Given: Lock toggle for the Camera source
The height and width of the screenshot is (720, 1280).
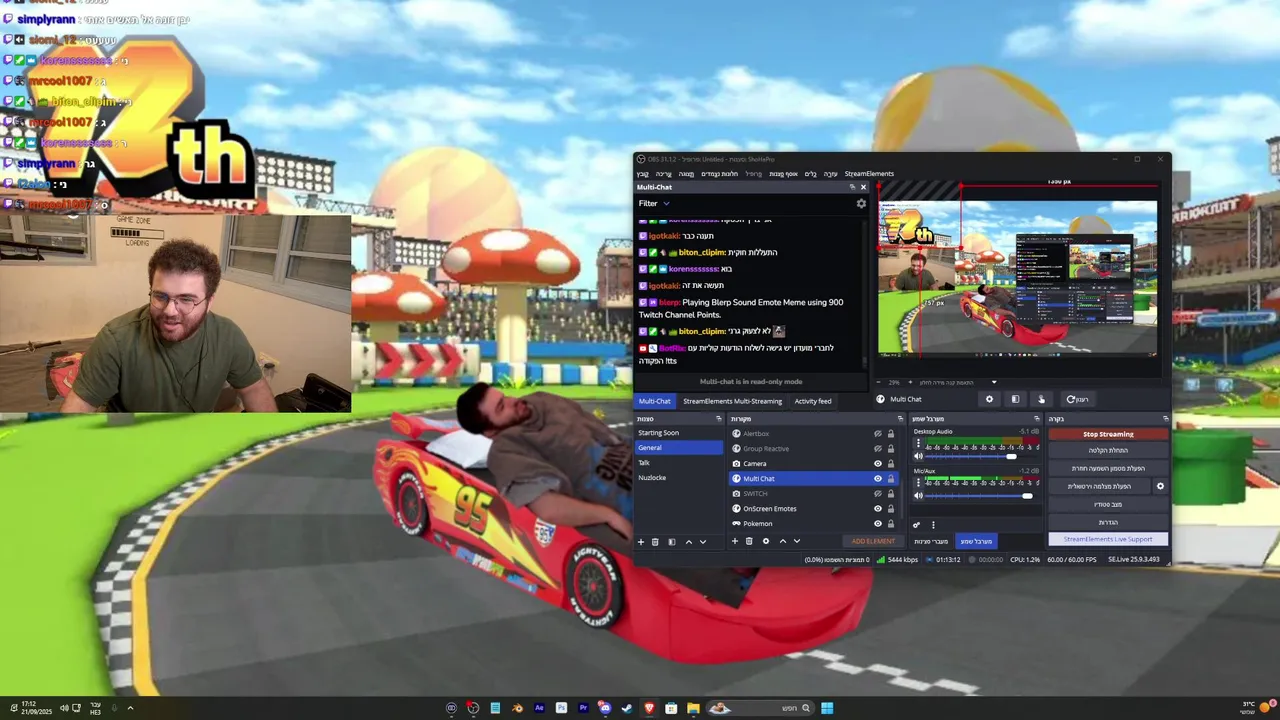Looking at the screenshot, I should pyautogui.click(x=891, y=464).
